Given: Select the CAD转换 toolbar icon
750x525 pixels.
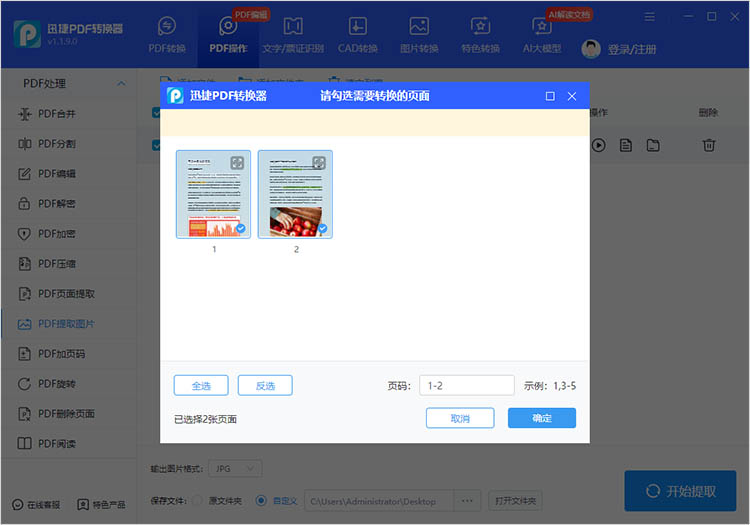Looking at the screenshot, I should click(x=357, y=27).
